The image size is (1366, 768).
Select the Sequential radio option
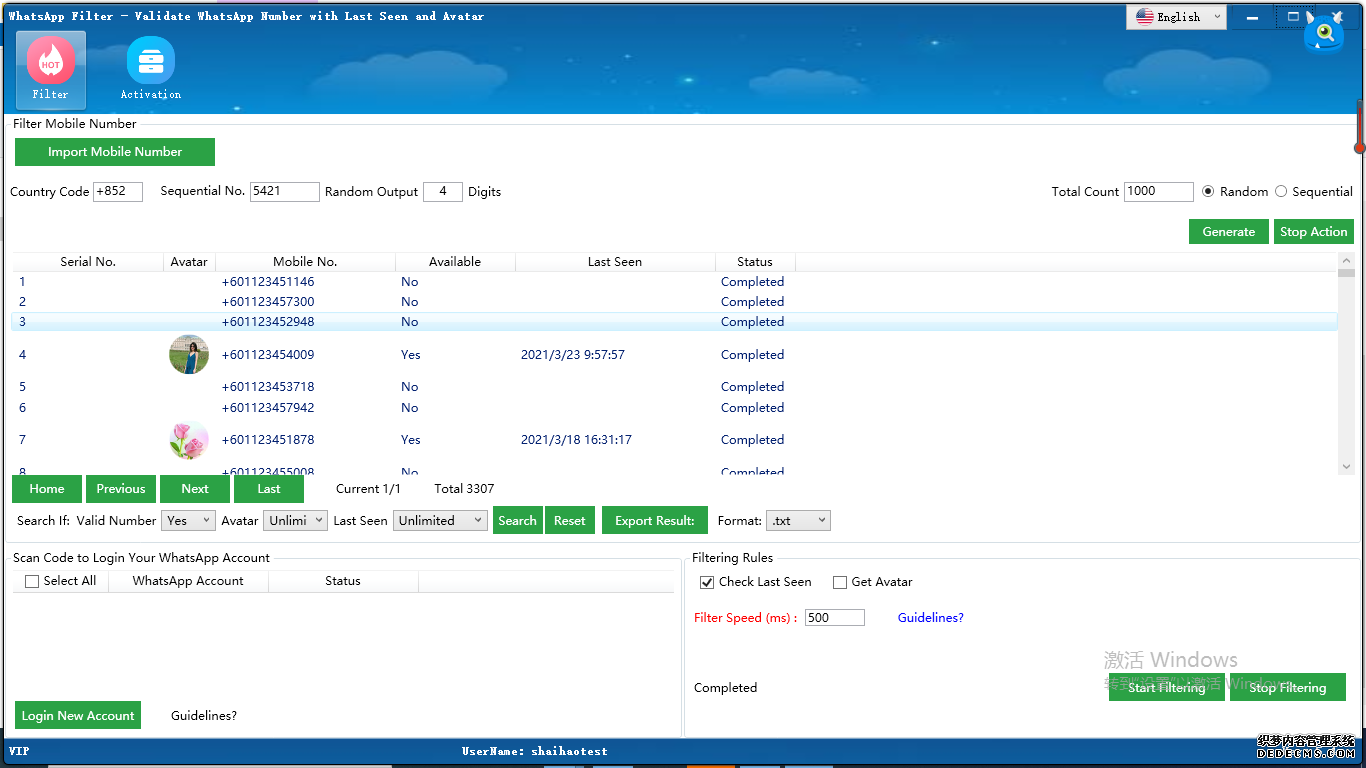tap(1281, 192)
